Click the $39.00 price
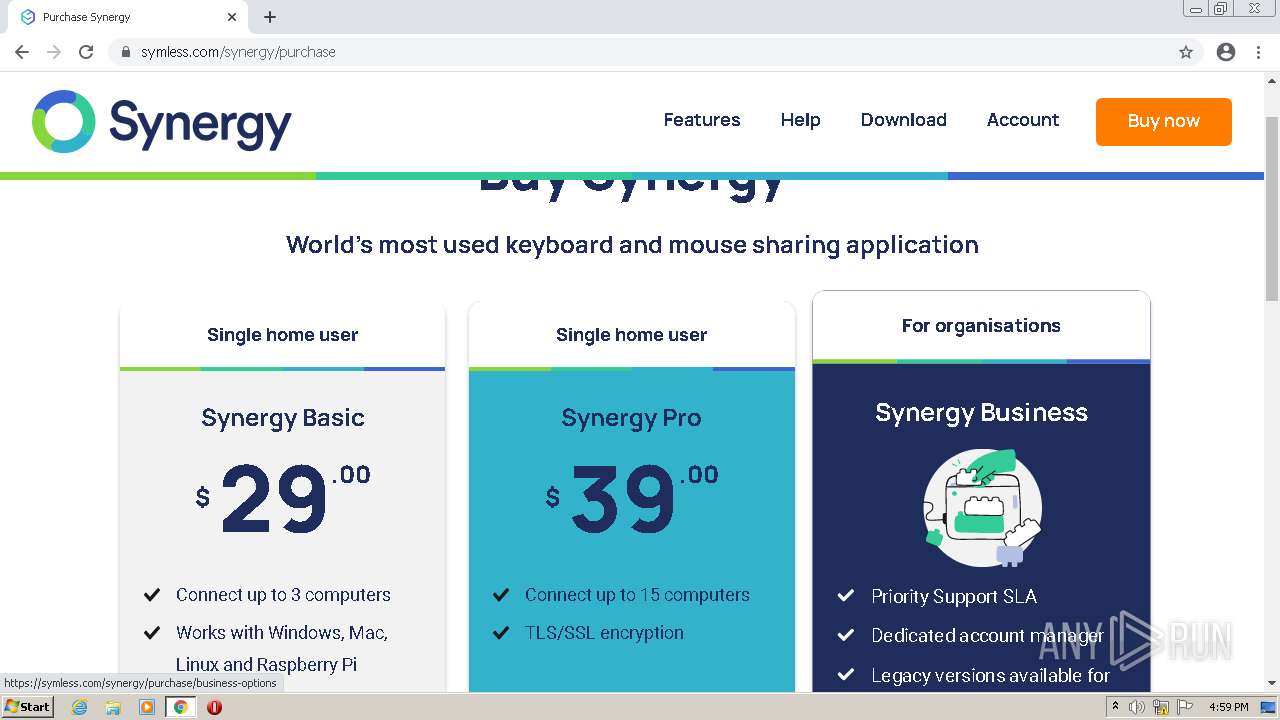This screenshot has width=1280, height=720. point(632,498)
